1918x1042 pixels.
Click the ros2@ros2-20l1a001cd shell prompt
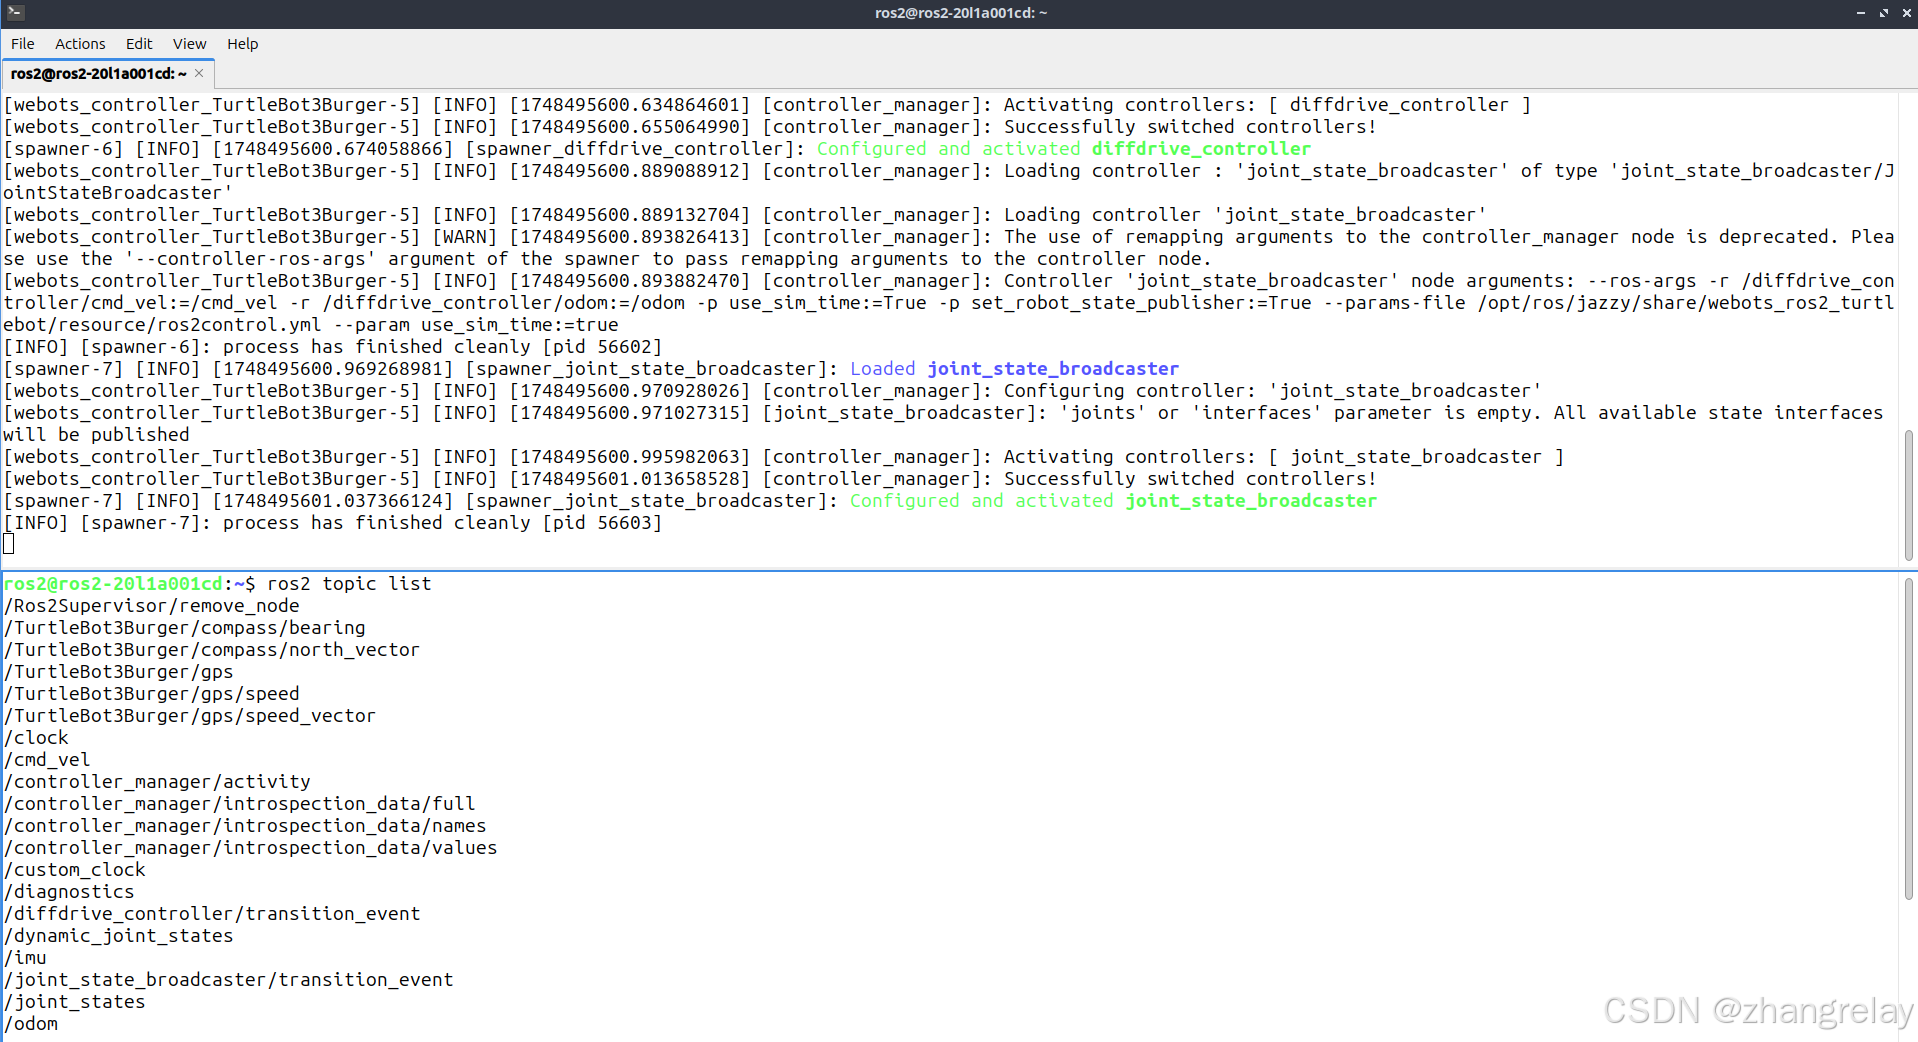[x=129, y=584]
